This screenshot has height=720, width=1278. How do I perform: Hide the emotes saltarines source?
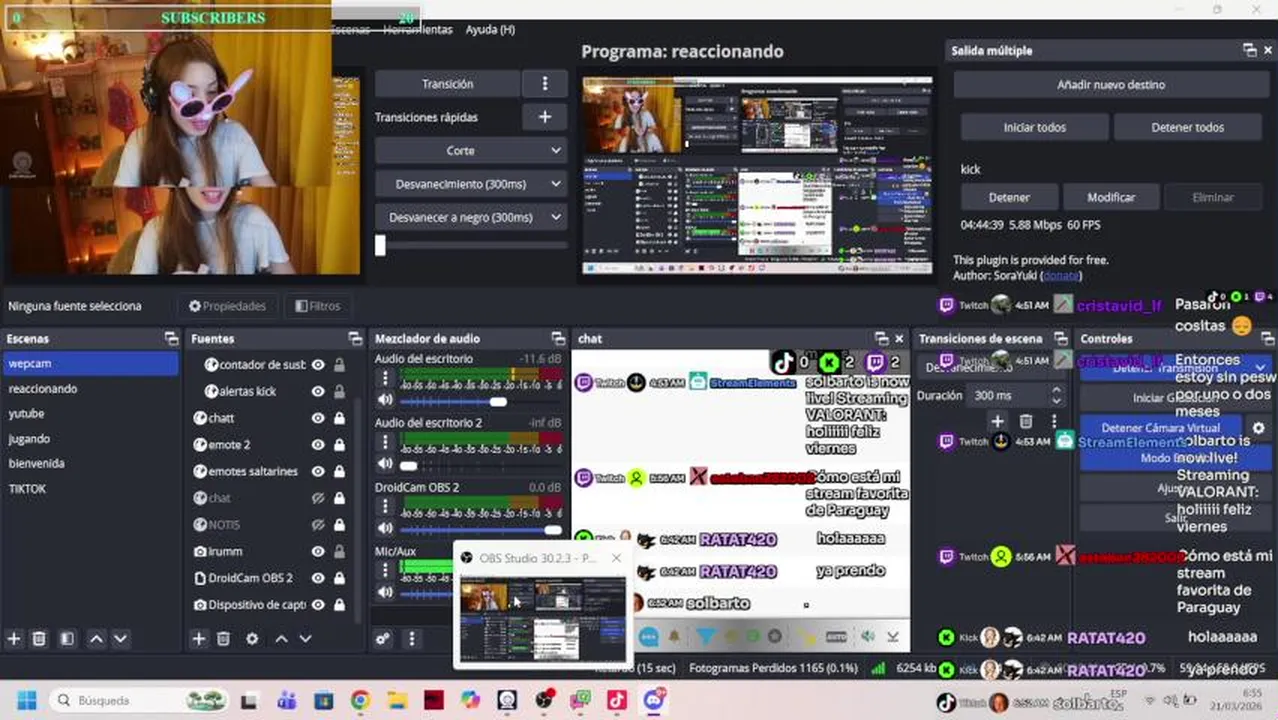click(x=318, y=471)
